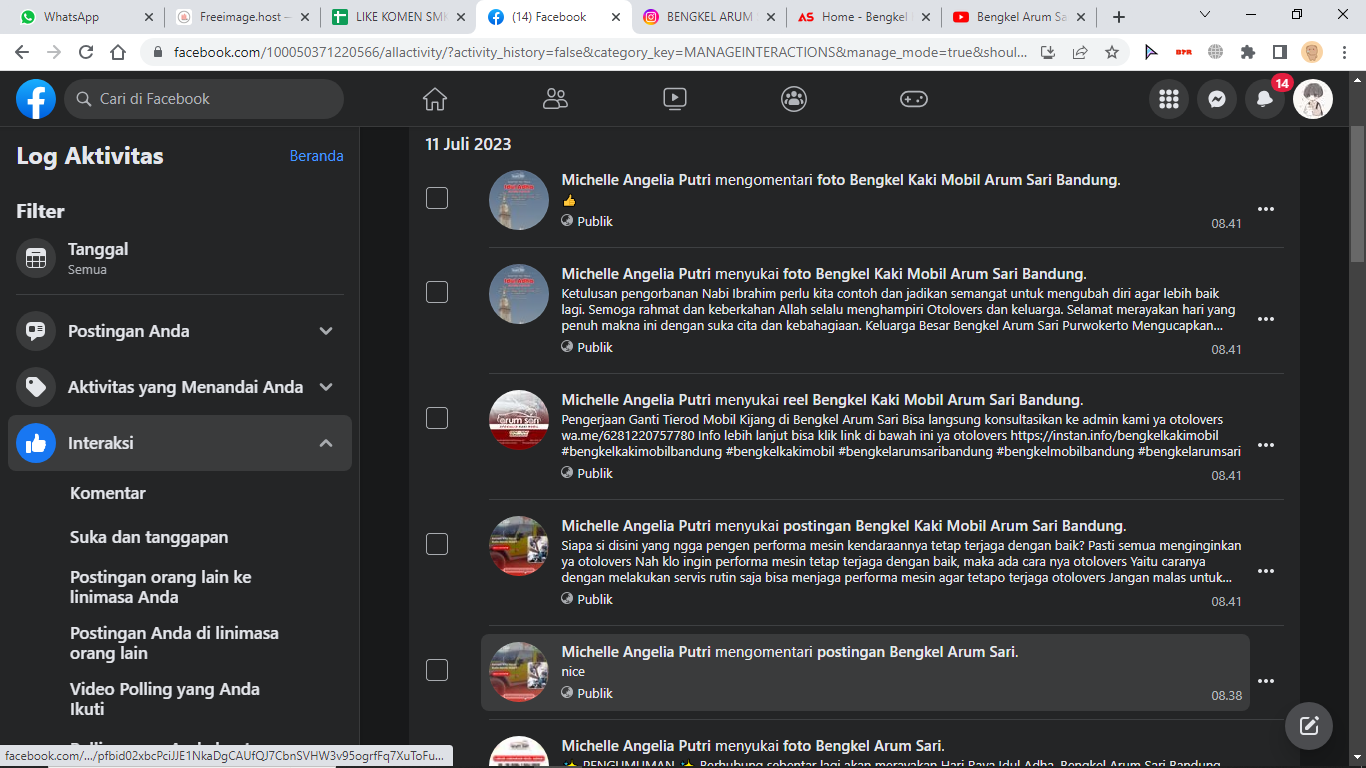Open Chrome extensions puzzle icon
1366x768 pixels.
click(1247, 53)
